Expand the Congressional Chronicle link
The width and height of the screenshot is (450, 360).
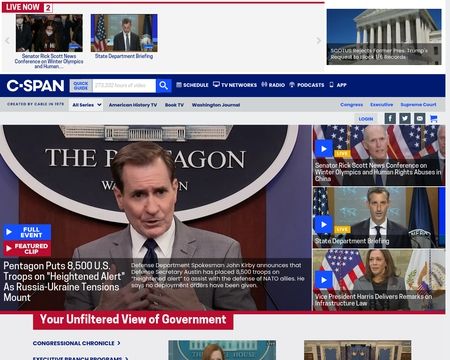(x=76, y=343)
